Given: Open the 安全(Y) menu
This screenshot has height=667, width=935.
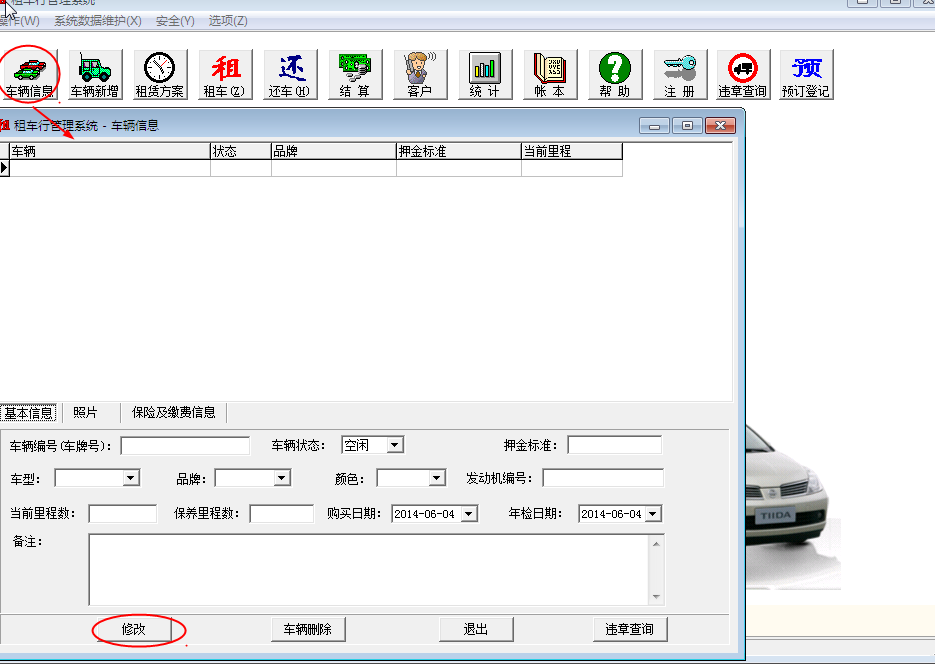Looking at the screenshot, I should tap(175, 21).
